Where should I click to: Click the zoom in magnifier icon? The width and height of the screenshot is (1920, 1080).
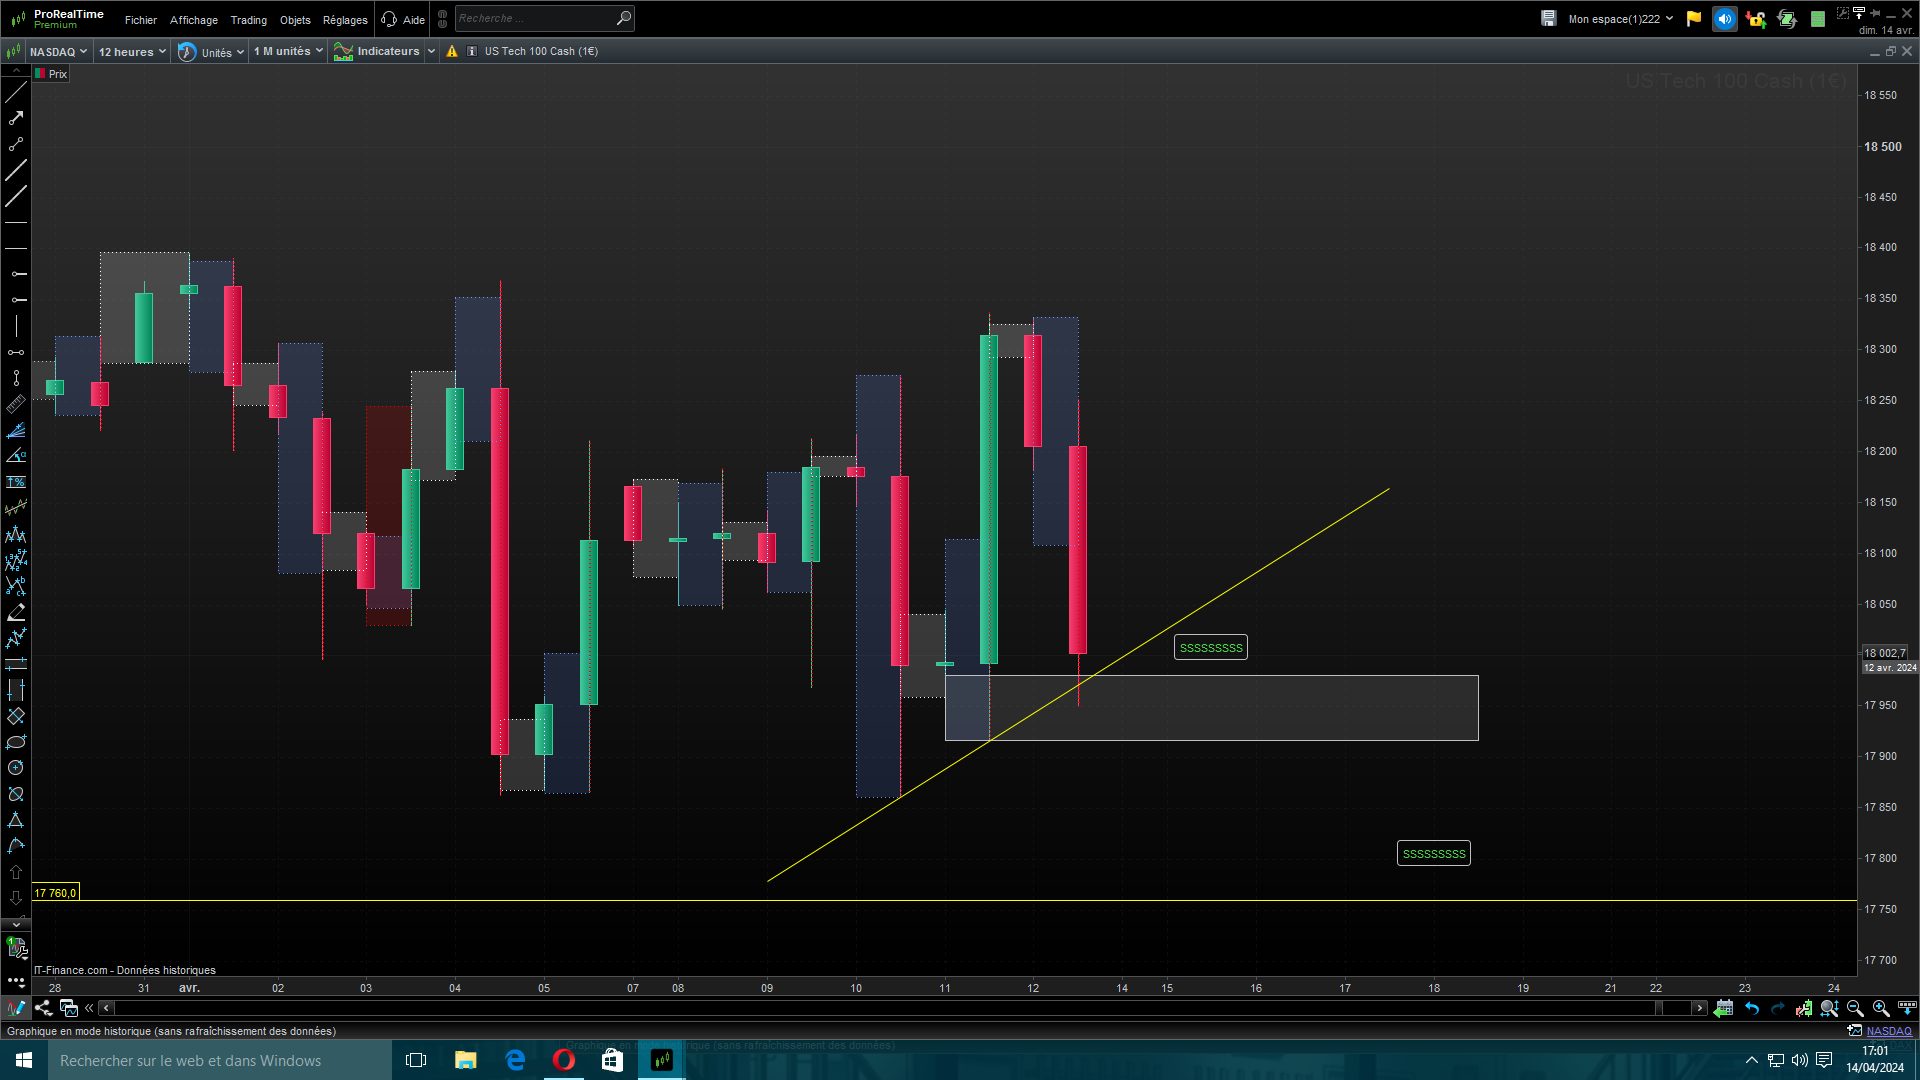pyautogui.click(x=1881, y=1008)
